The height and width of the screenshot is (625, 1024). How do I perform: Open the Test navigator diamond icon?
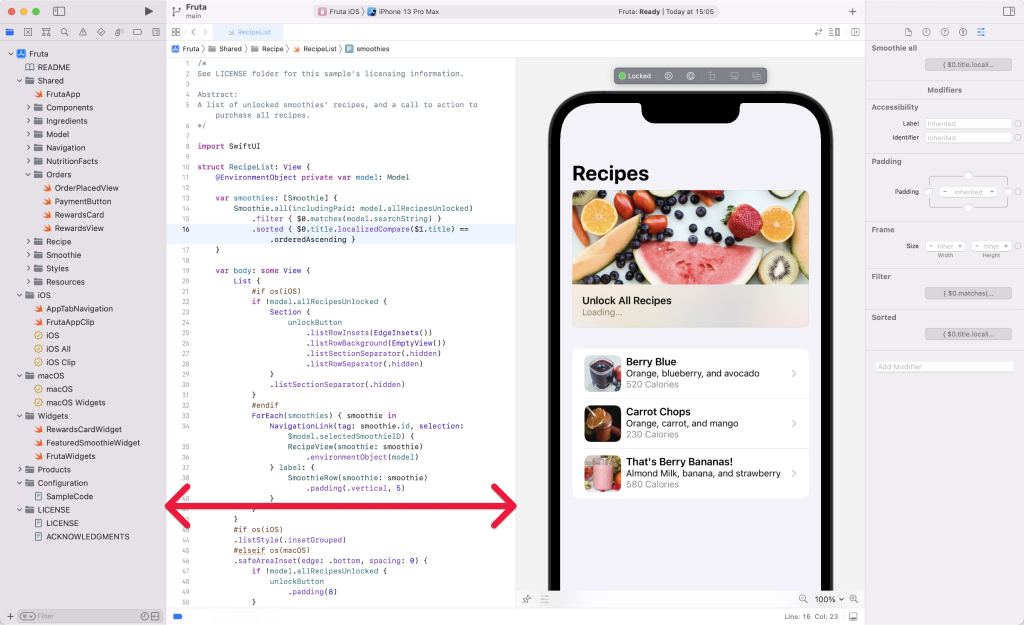pos(102,32)
